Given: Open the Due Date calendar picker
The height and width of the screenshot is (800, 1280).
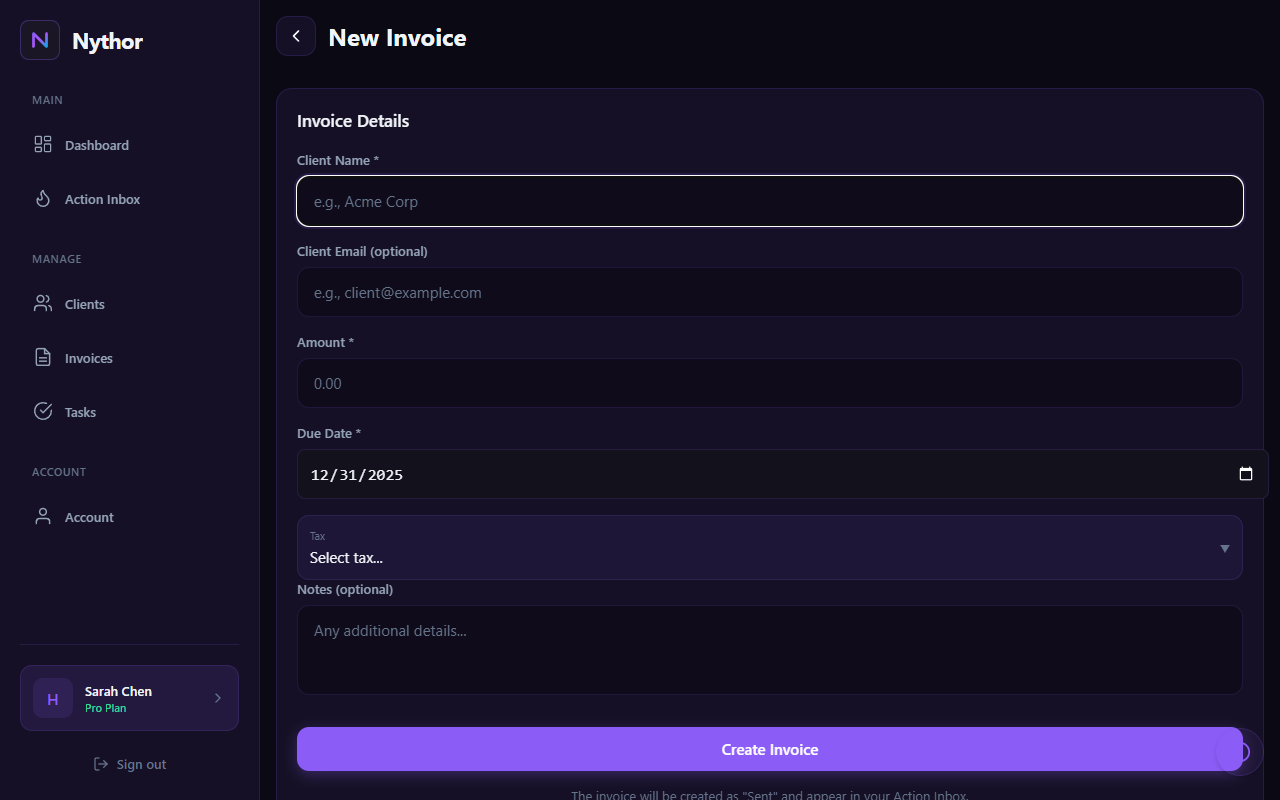Looking at the screenshot, I should click(x=1245, y=474).
